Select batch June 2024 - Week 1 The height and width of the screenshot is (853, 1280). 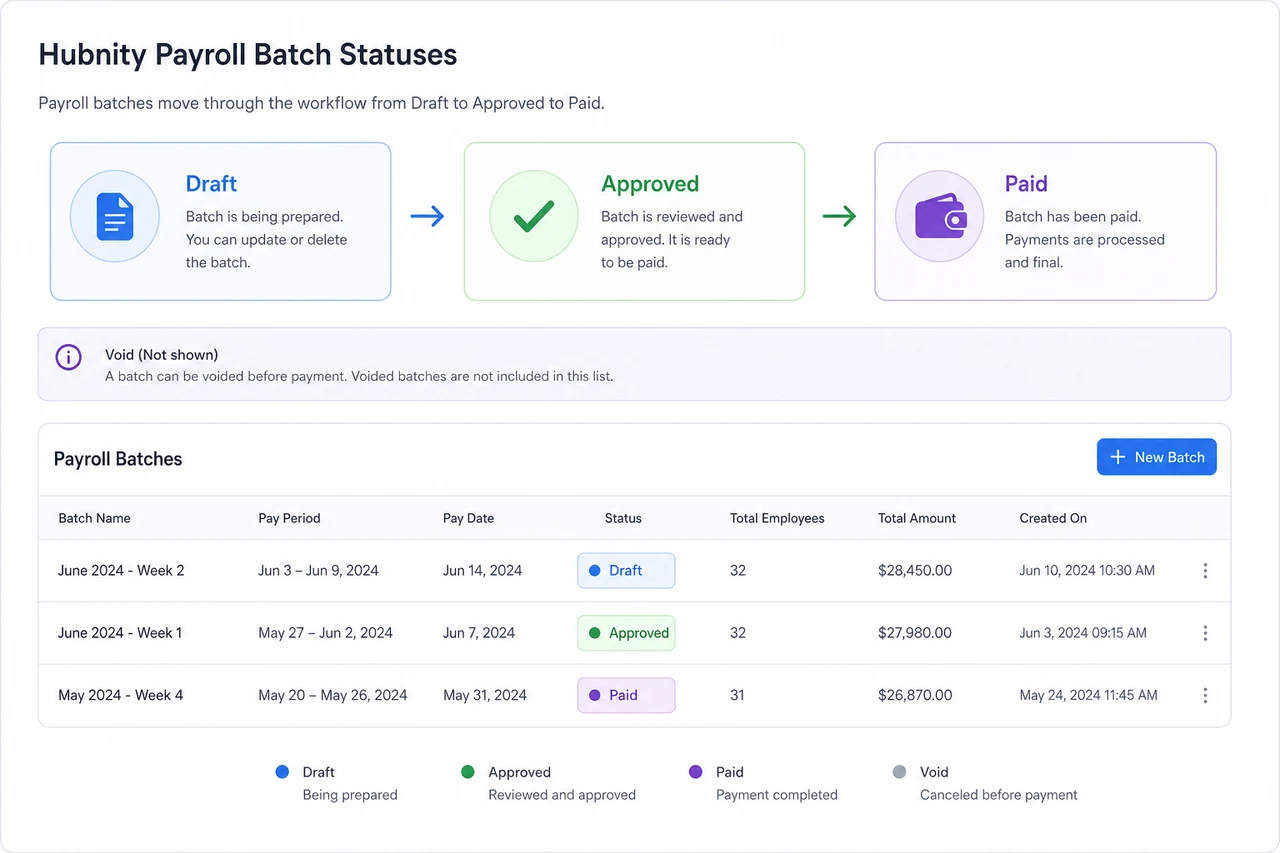[120, 633]
